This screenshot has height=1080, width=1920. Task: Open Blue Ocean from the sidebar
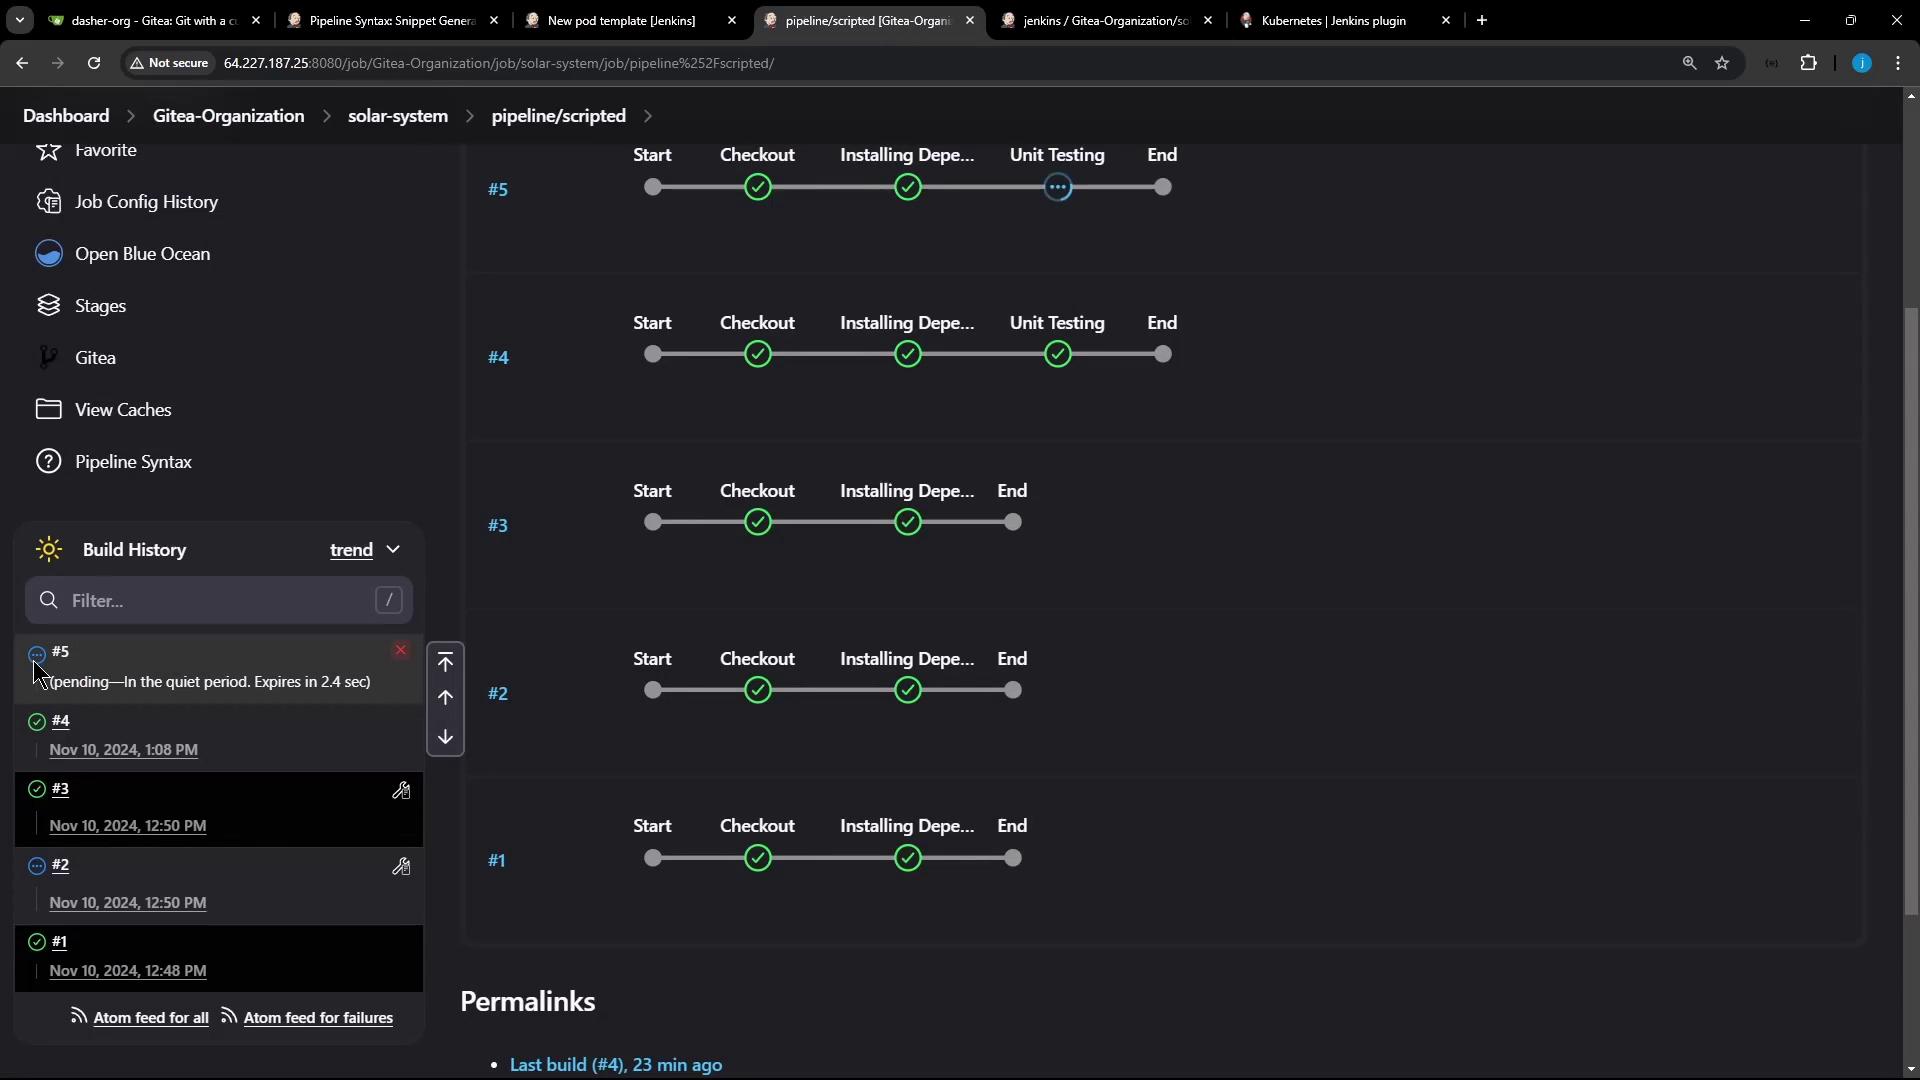(x=142, y=254)
